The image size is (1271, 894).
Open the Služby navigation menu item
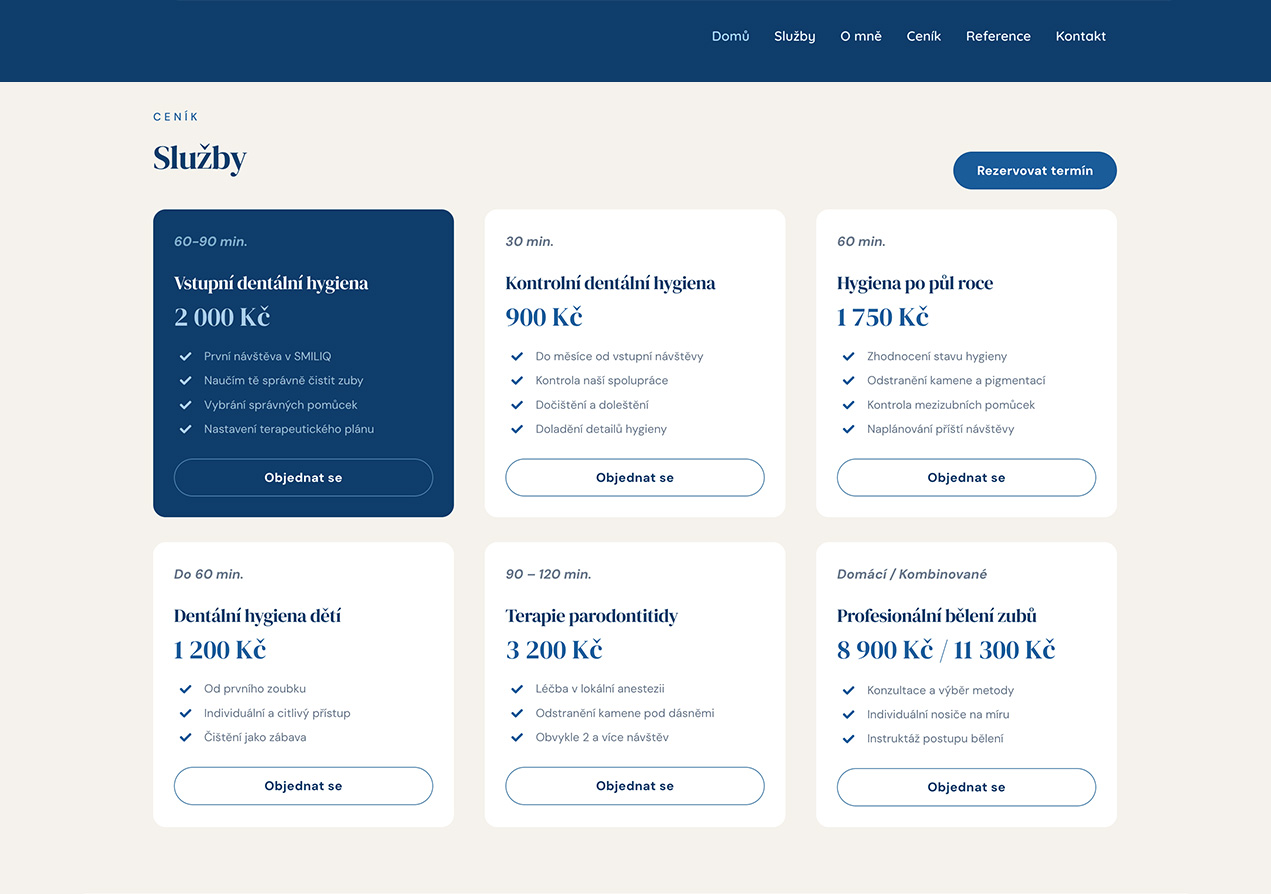[x=794, y=36]
